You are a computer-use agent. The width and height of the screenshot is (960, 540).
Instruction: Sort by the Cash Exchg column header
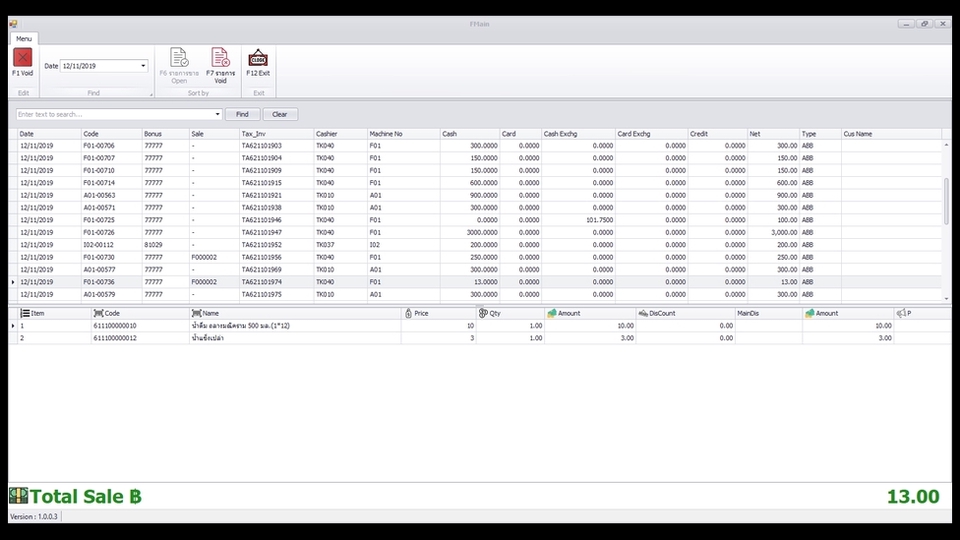(x=578, y=133)
